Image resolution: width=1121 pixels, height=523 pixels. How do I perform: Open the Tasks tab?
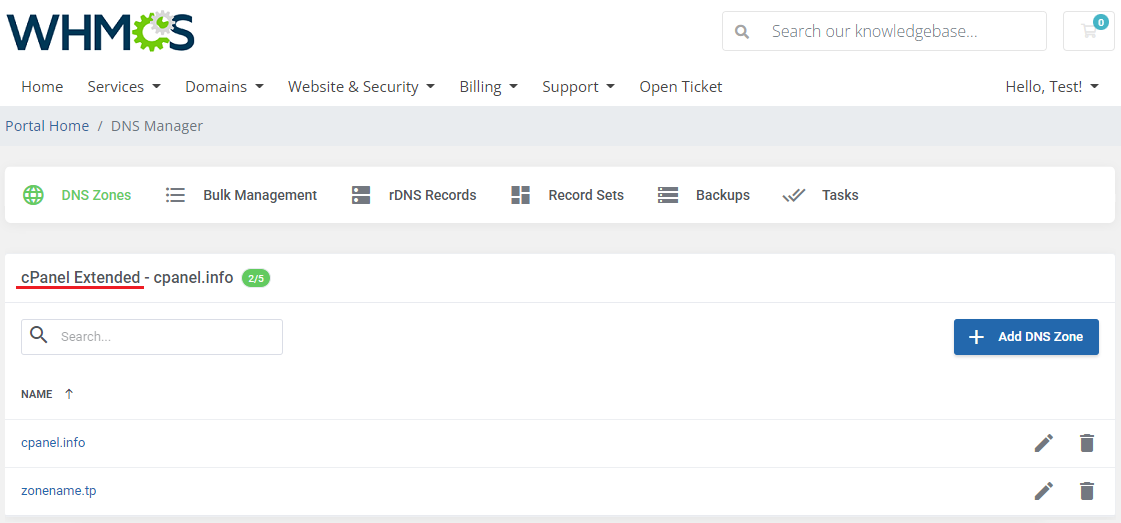pos(820,195)
